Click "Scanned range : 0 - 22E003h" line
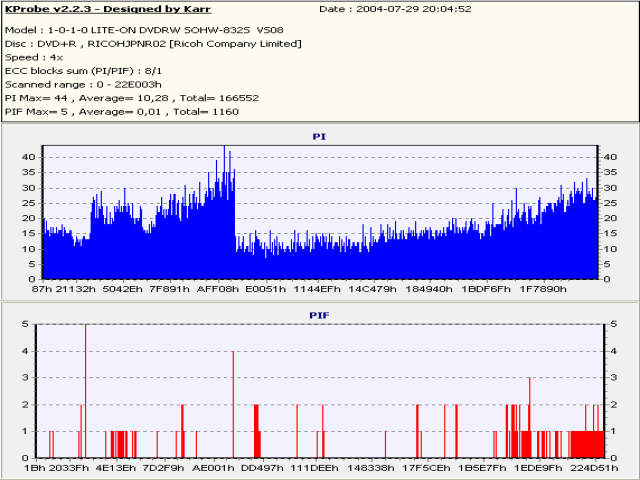The image size is (640, 480). tap(83, 84)
